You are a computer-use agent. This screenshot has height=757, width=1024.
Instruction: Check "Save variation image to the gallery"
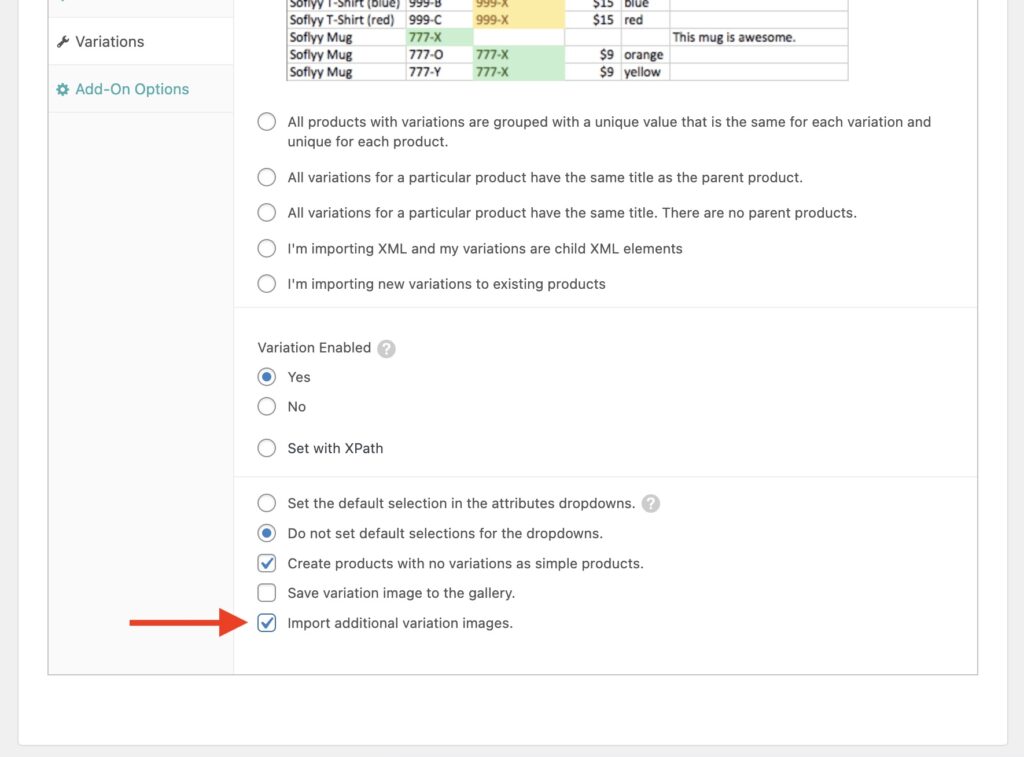pos(267,593)
